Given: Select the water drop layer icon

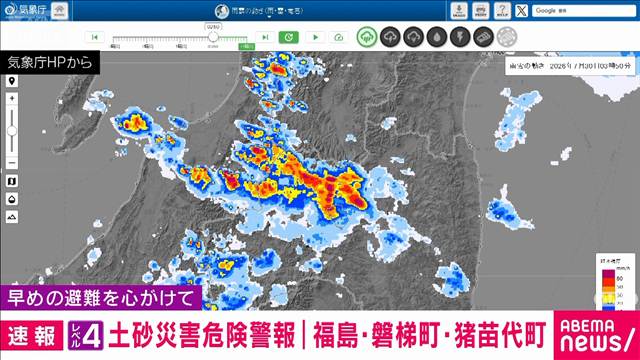Looking at the screenshot, I should point(437,37).
